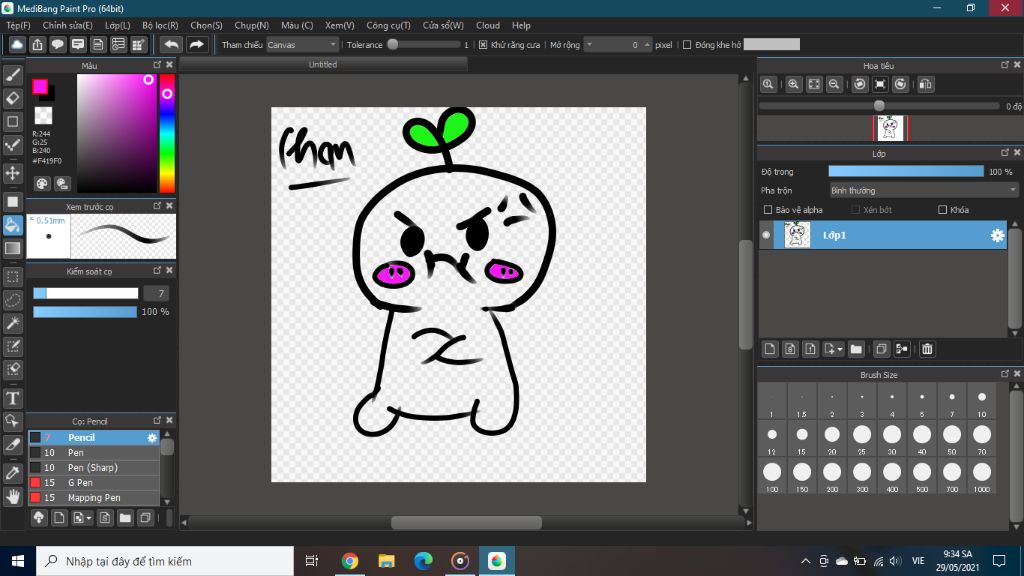Screen dimensions: 1024x576
Task: Click the Undo arrow in toolbar
Action: pyautogui.click(x=171, y=44)
